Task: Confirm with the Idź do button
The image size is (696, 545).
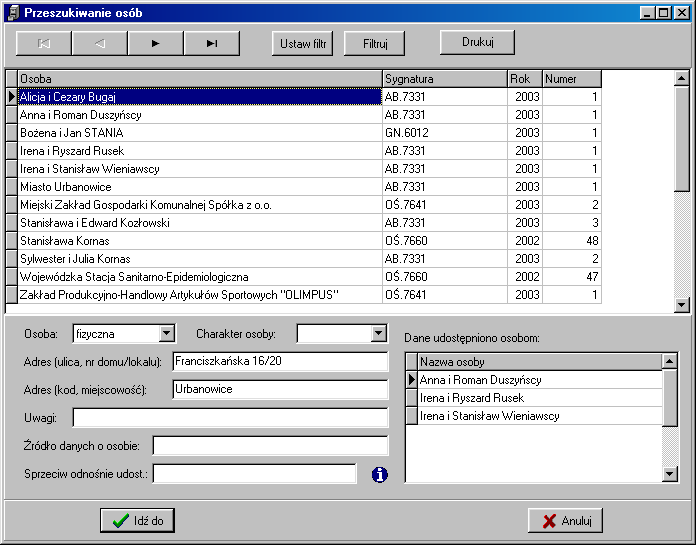Action: [137, 520]
